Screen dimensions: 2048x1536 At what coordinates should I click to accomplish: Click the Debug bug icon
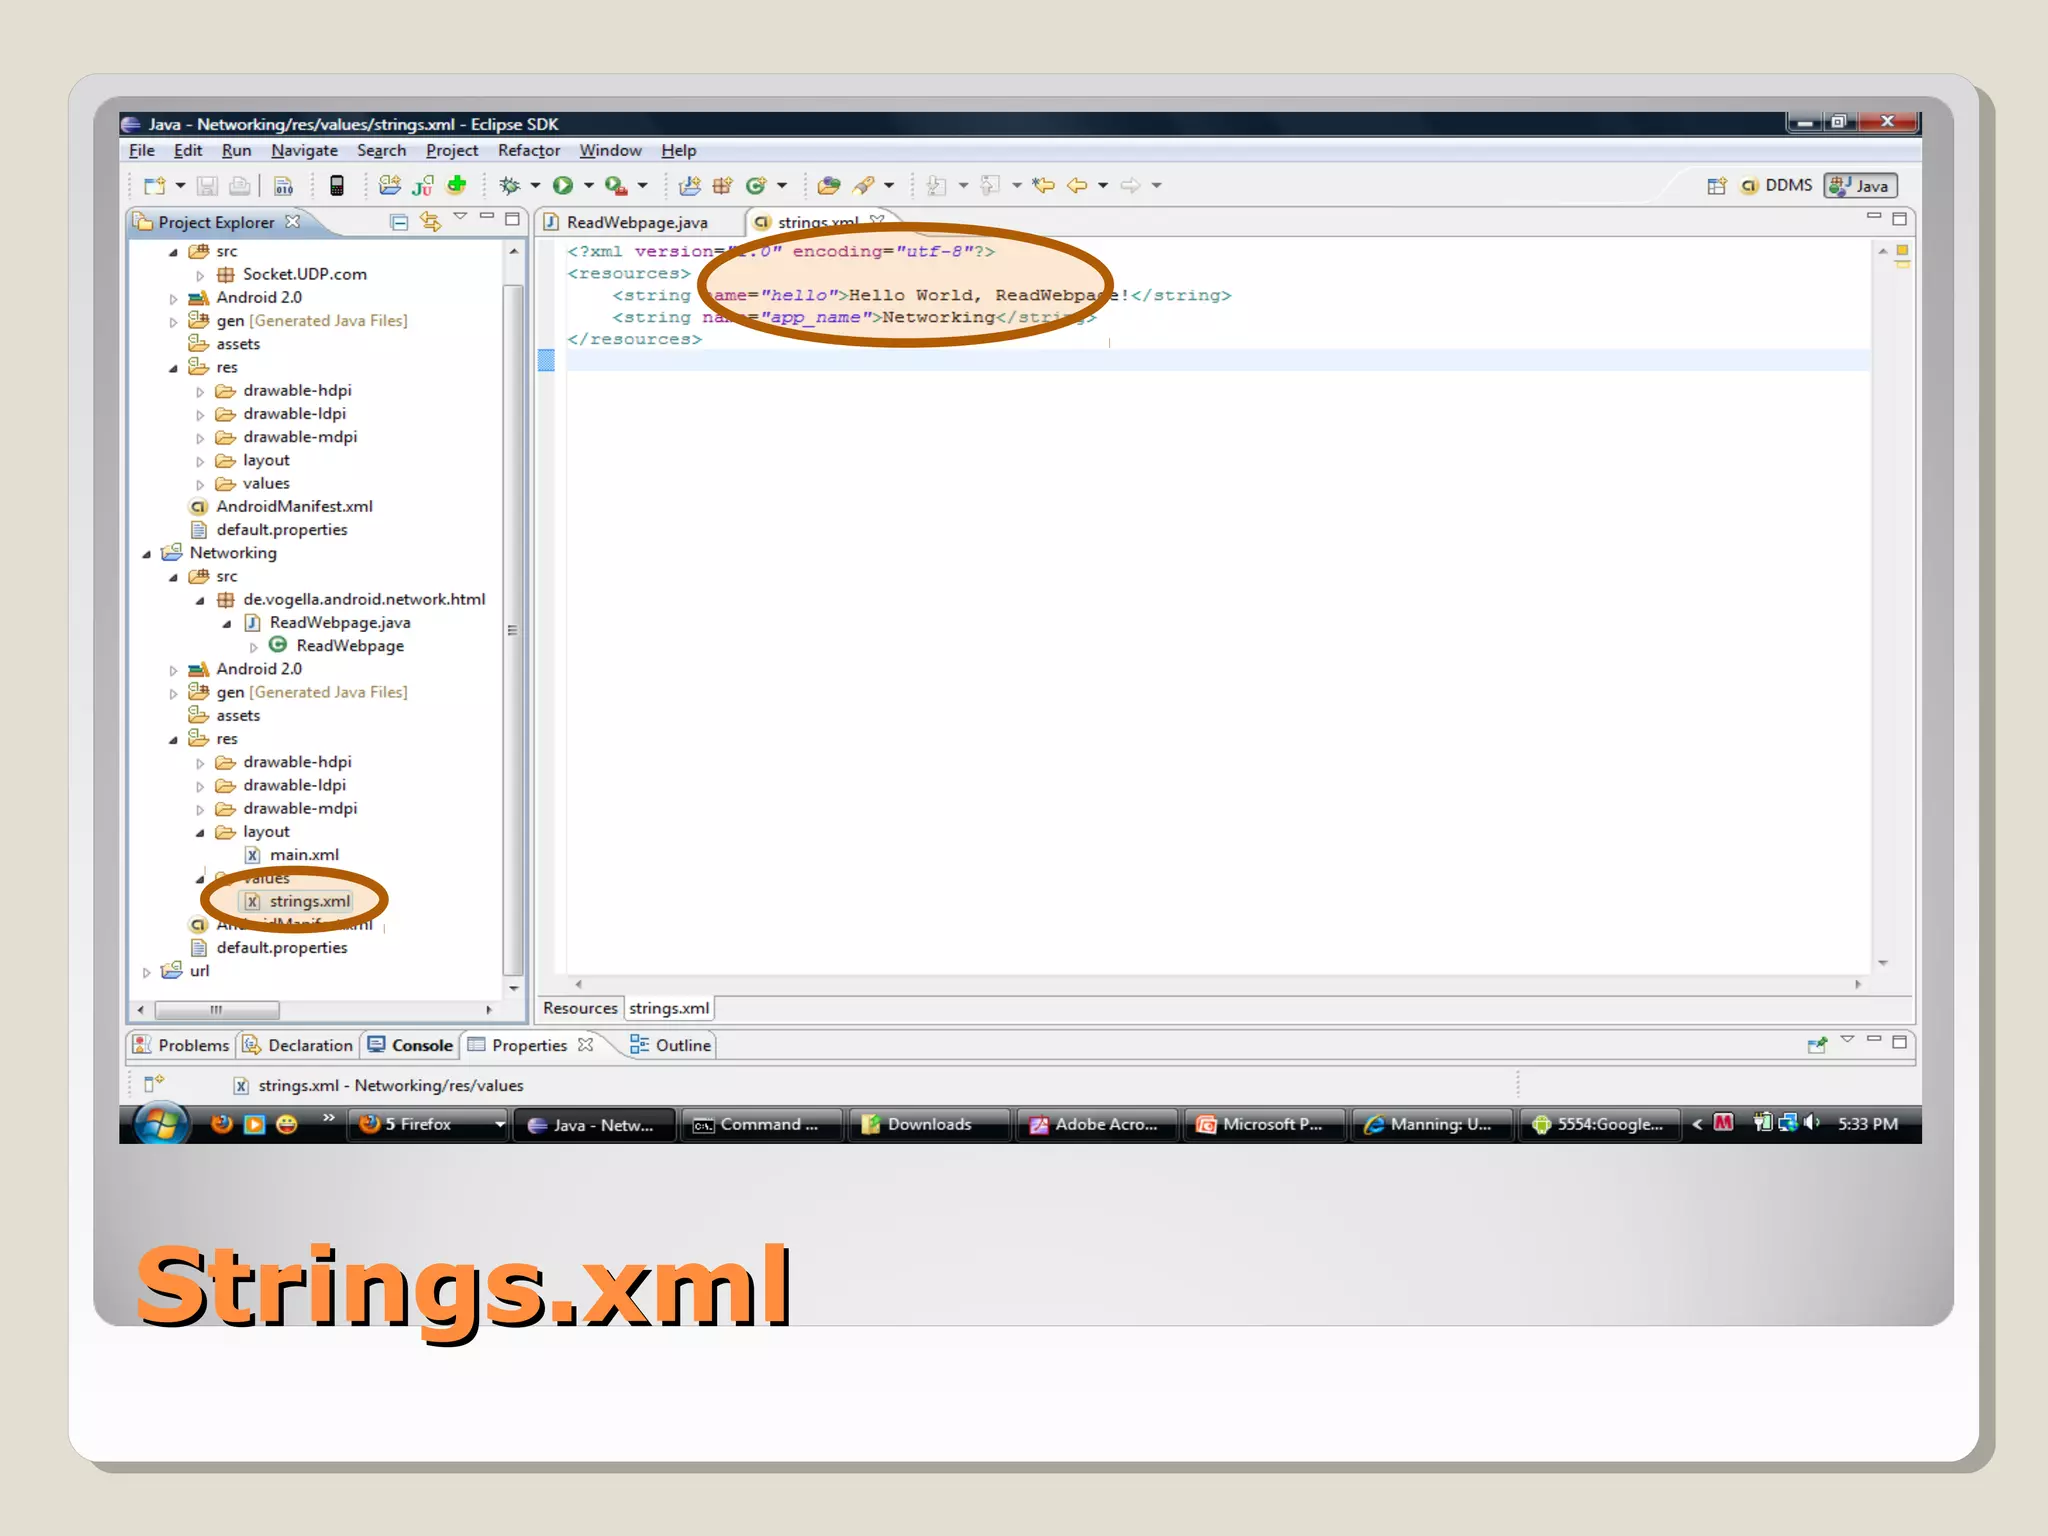click(x=510, y=185)
